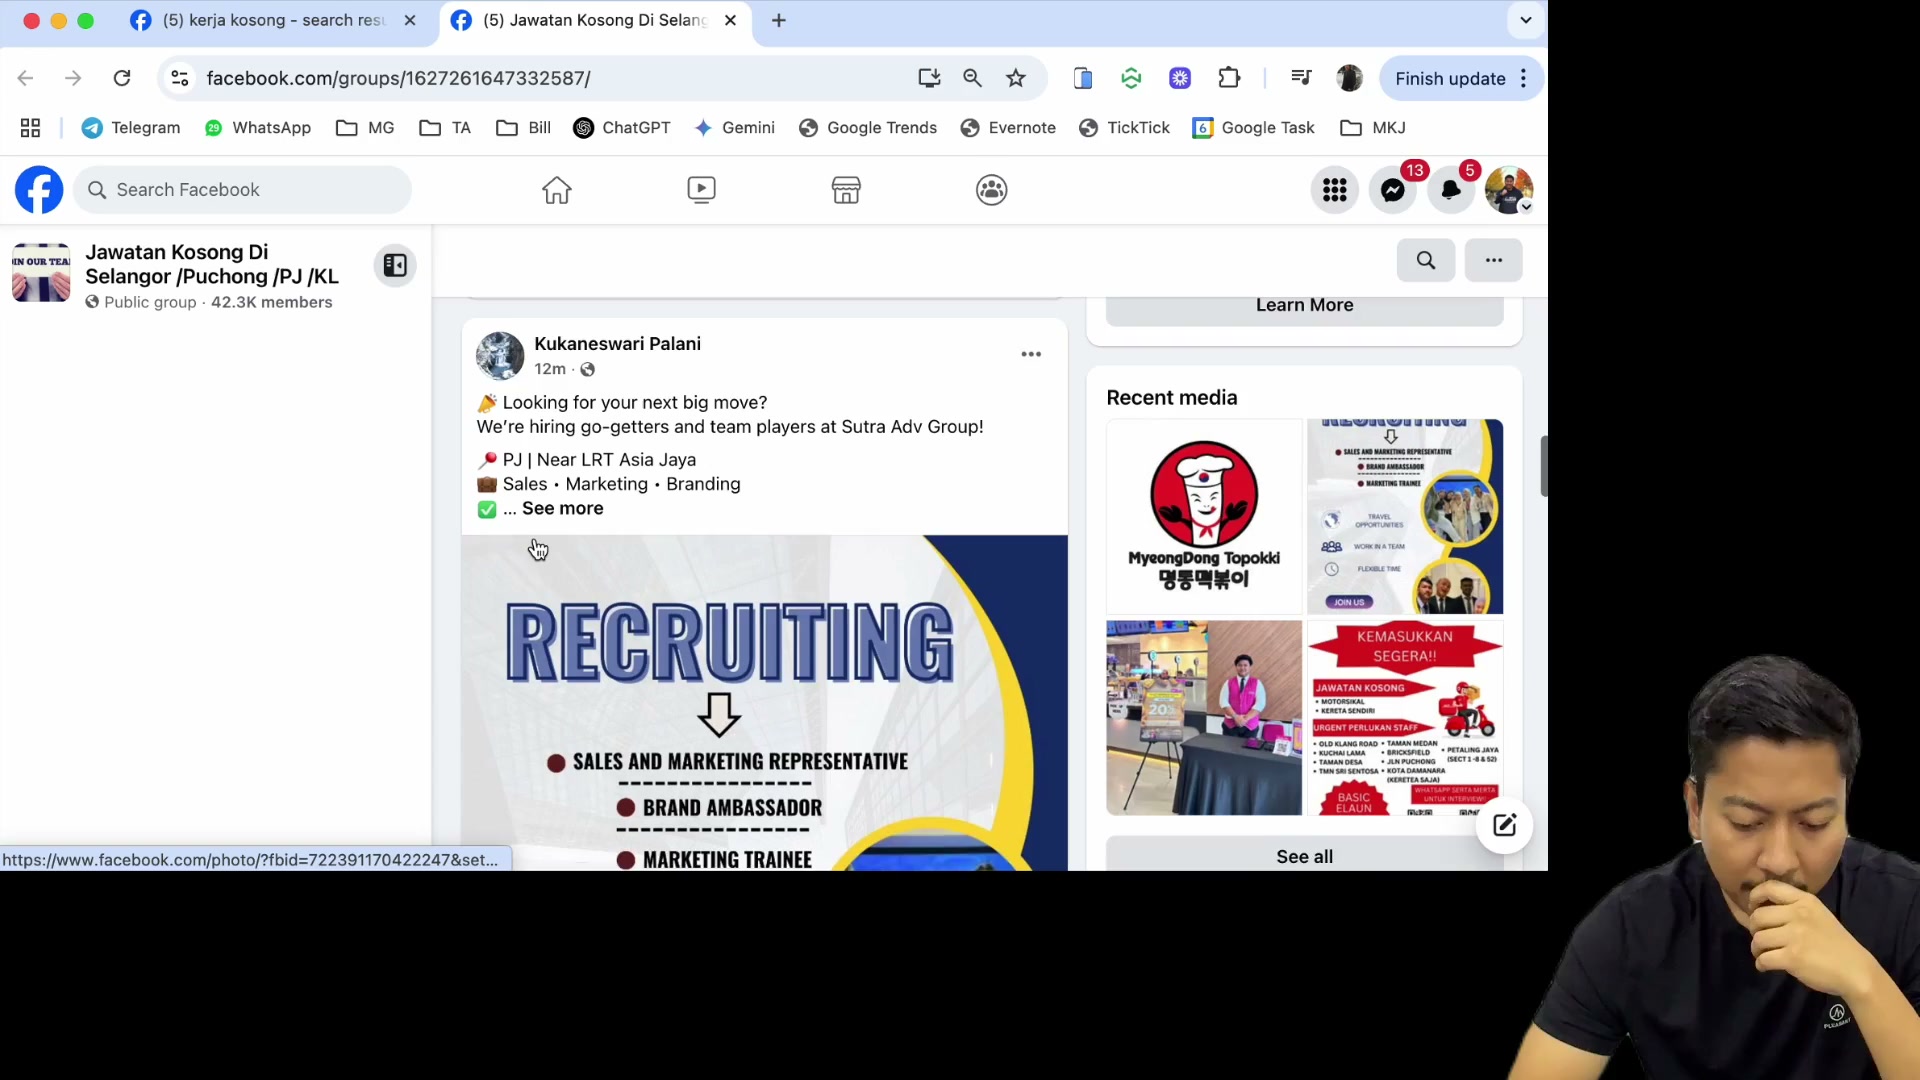Toggle the group sidebar panel icon
The image size is (1920, 1080).
click(x=395, y=265)
